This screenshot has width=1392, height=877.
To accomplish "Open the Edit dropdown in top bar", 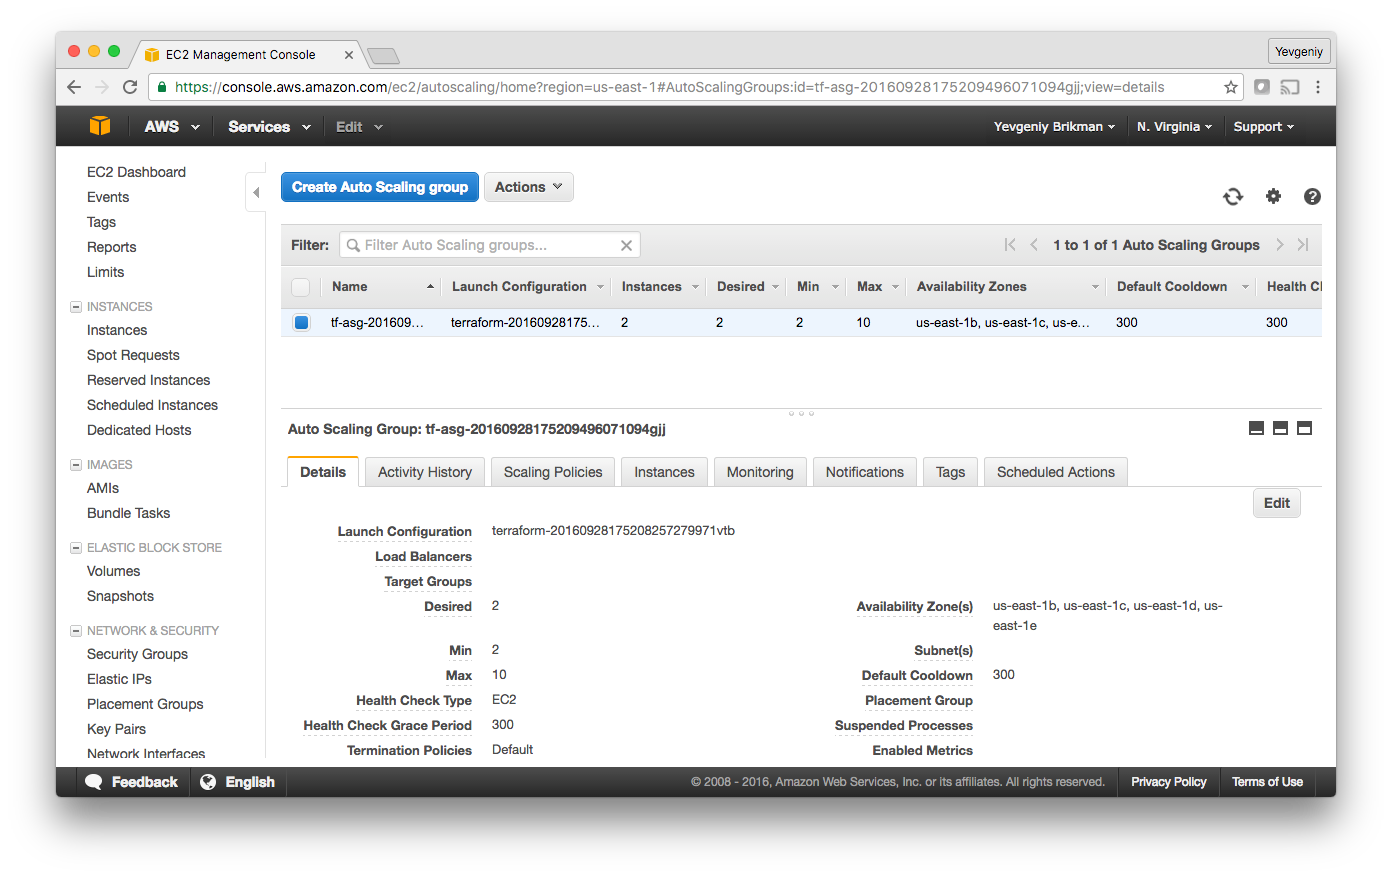I will click(359, 127).
